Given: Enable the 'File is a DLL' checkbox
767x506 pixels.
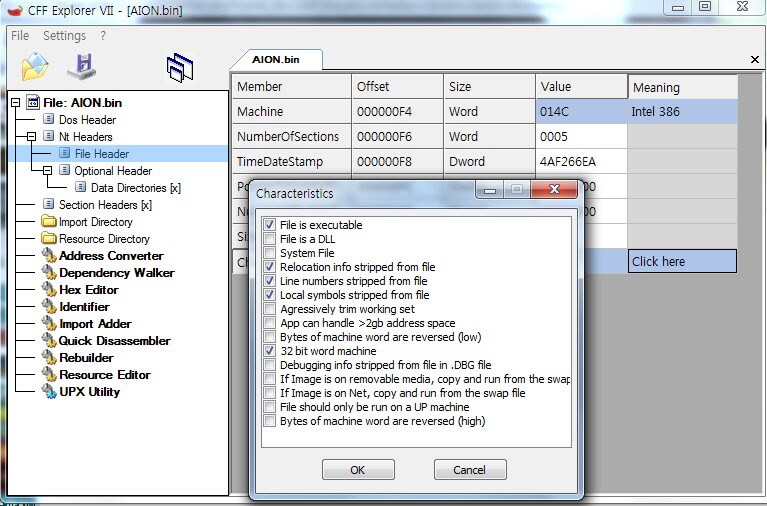Looking at the screenshot, I should click(x=270, y=239).
